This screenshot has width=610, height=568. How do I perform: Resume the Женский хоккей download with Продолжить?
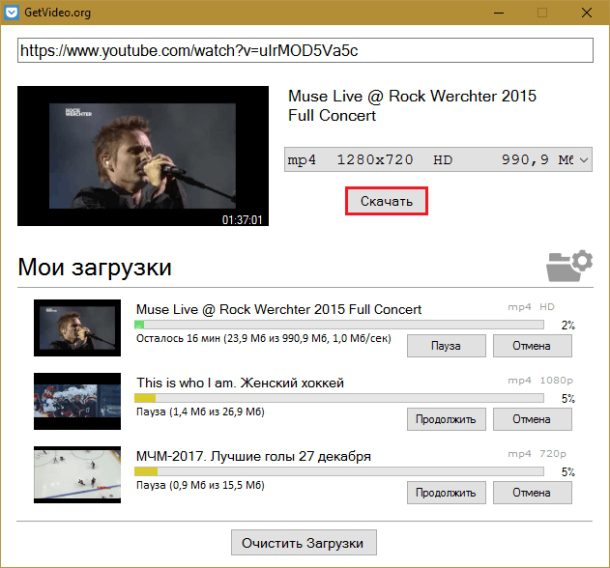click(446, 419)
